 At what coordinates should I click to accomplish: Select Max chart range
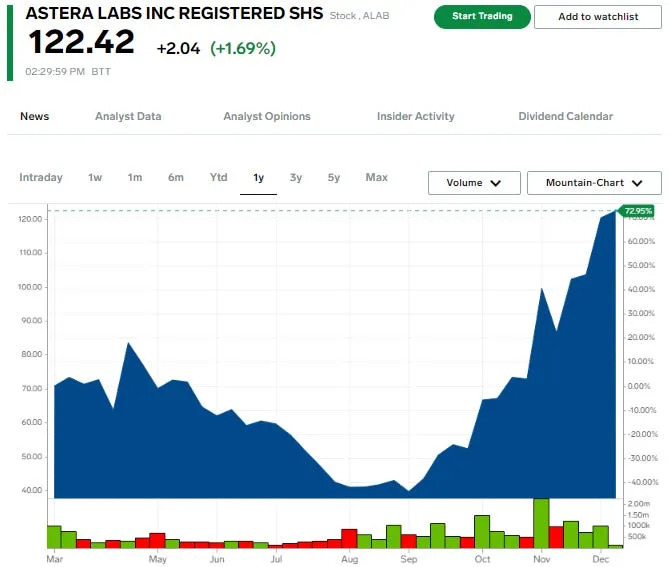(376, 177)
